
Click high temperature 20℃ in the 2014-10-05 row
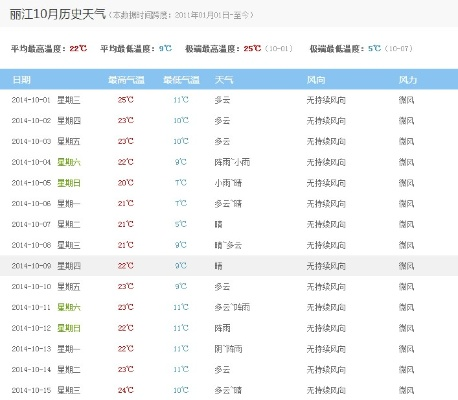point(126,183)
